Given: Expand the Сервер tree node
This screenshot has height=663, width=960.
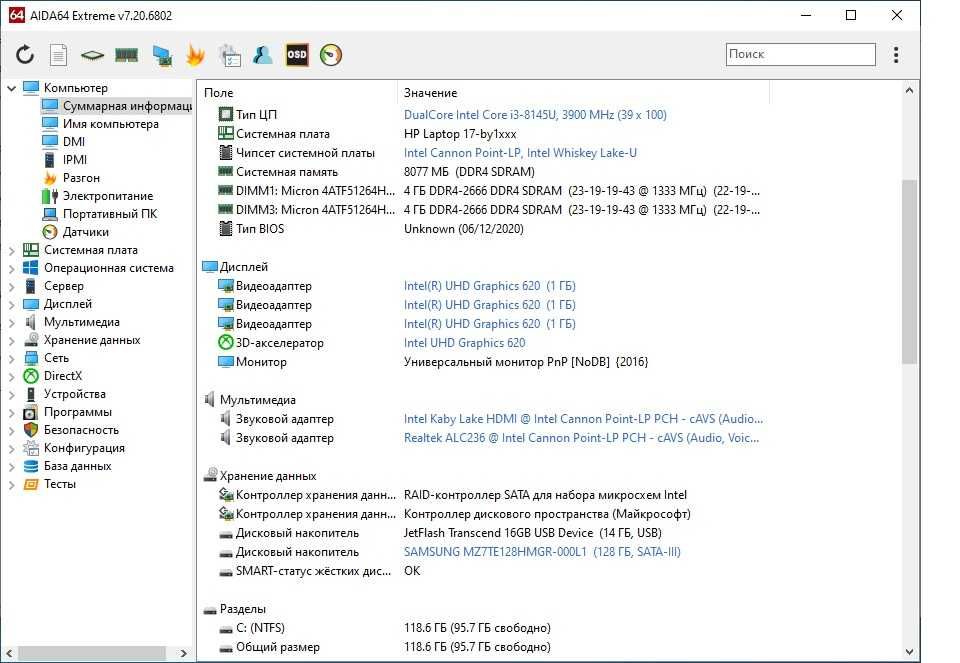Looking at the screenshot, I should click(11, 287).
